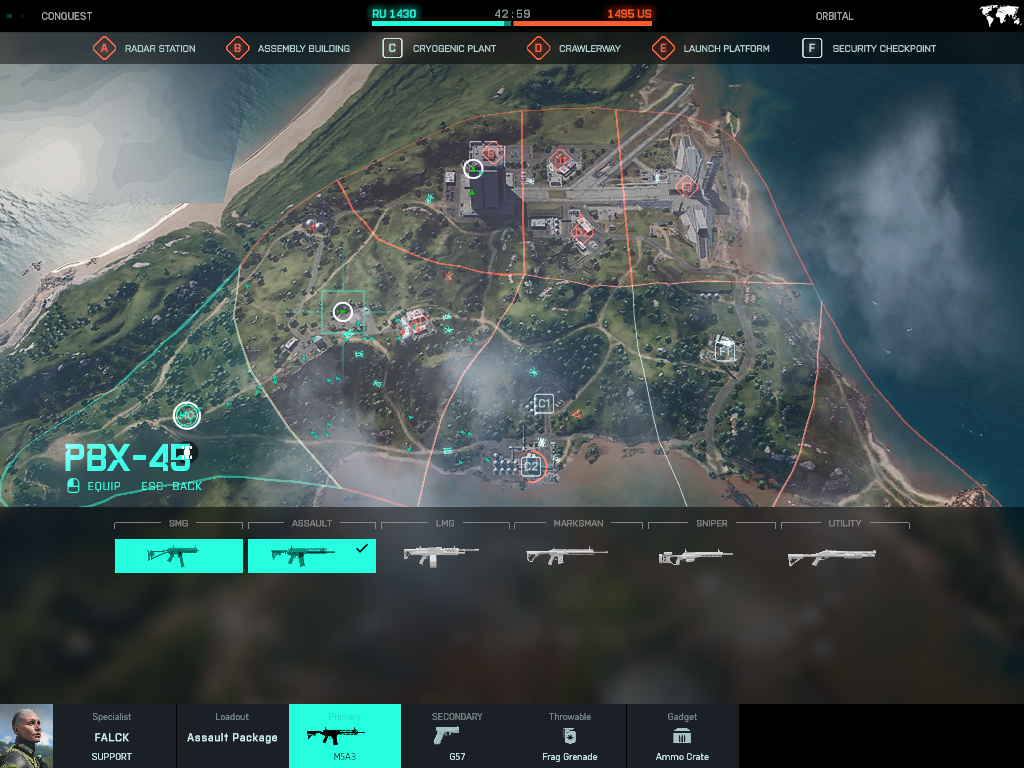Open the Primary M5A3 weapon slot
This screenshot has height=768, width=1024.
click(x=345, y=736)
